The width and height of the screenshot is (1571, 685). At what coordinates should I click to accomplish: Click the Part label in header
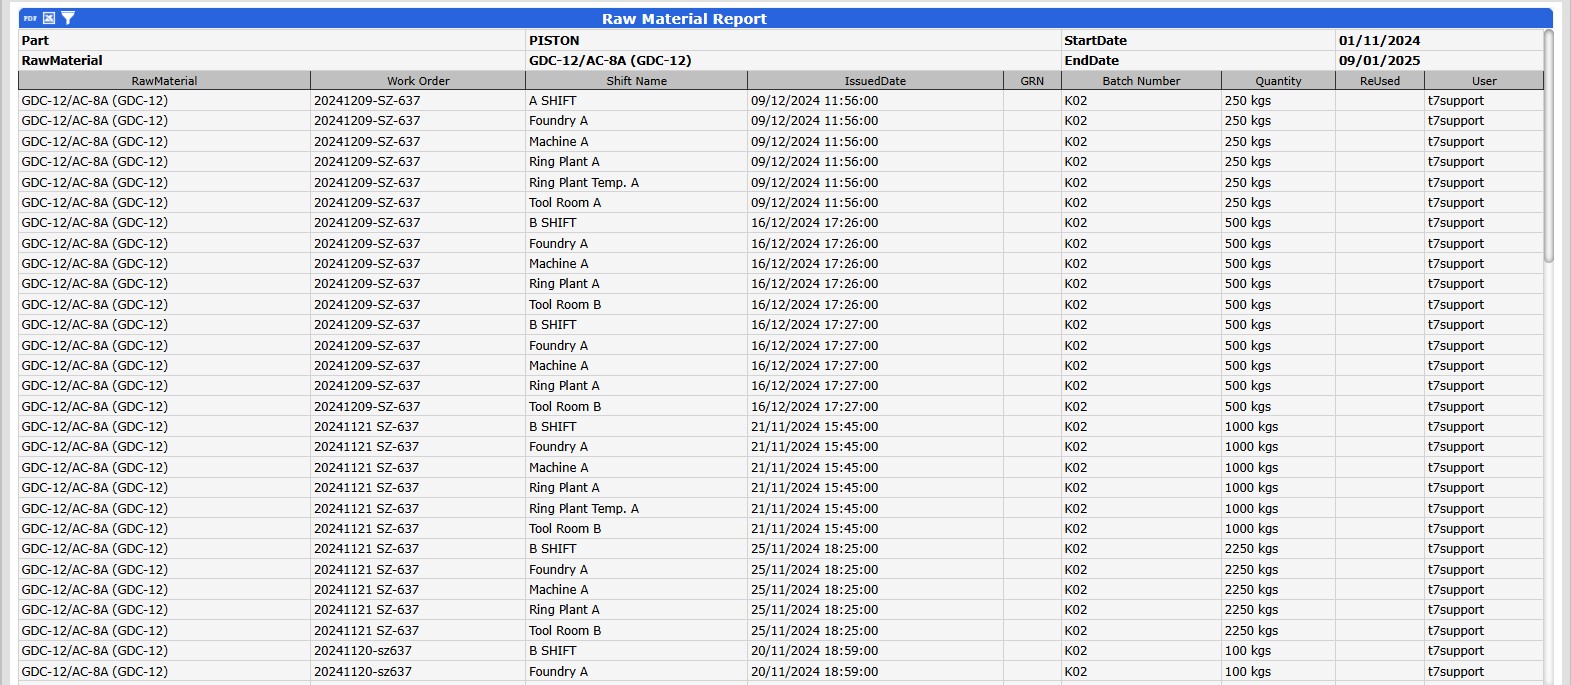(x=35, y=41)
